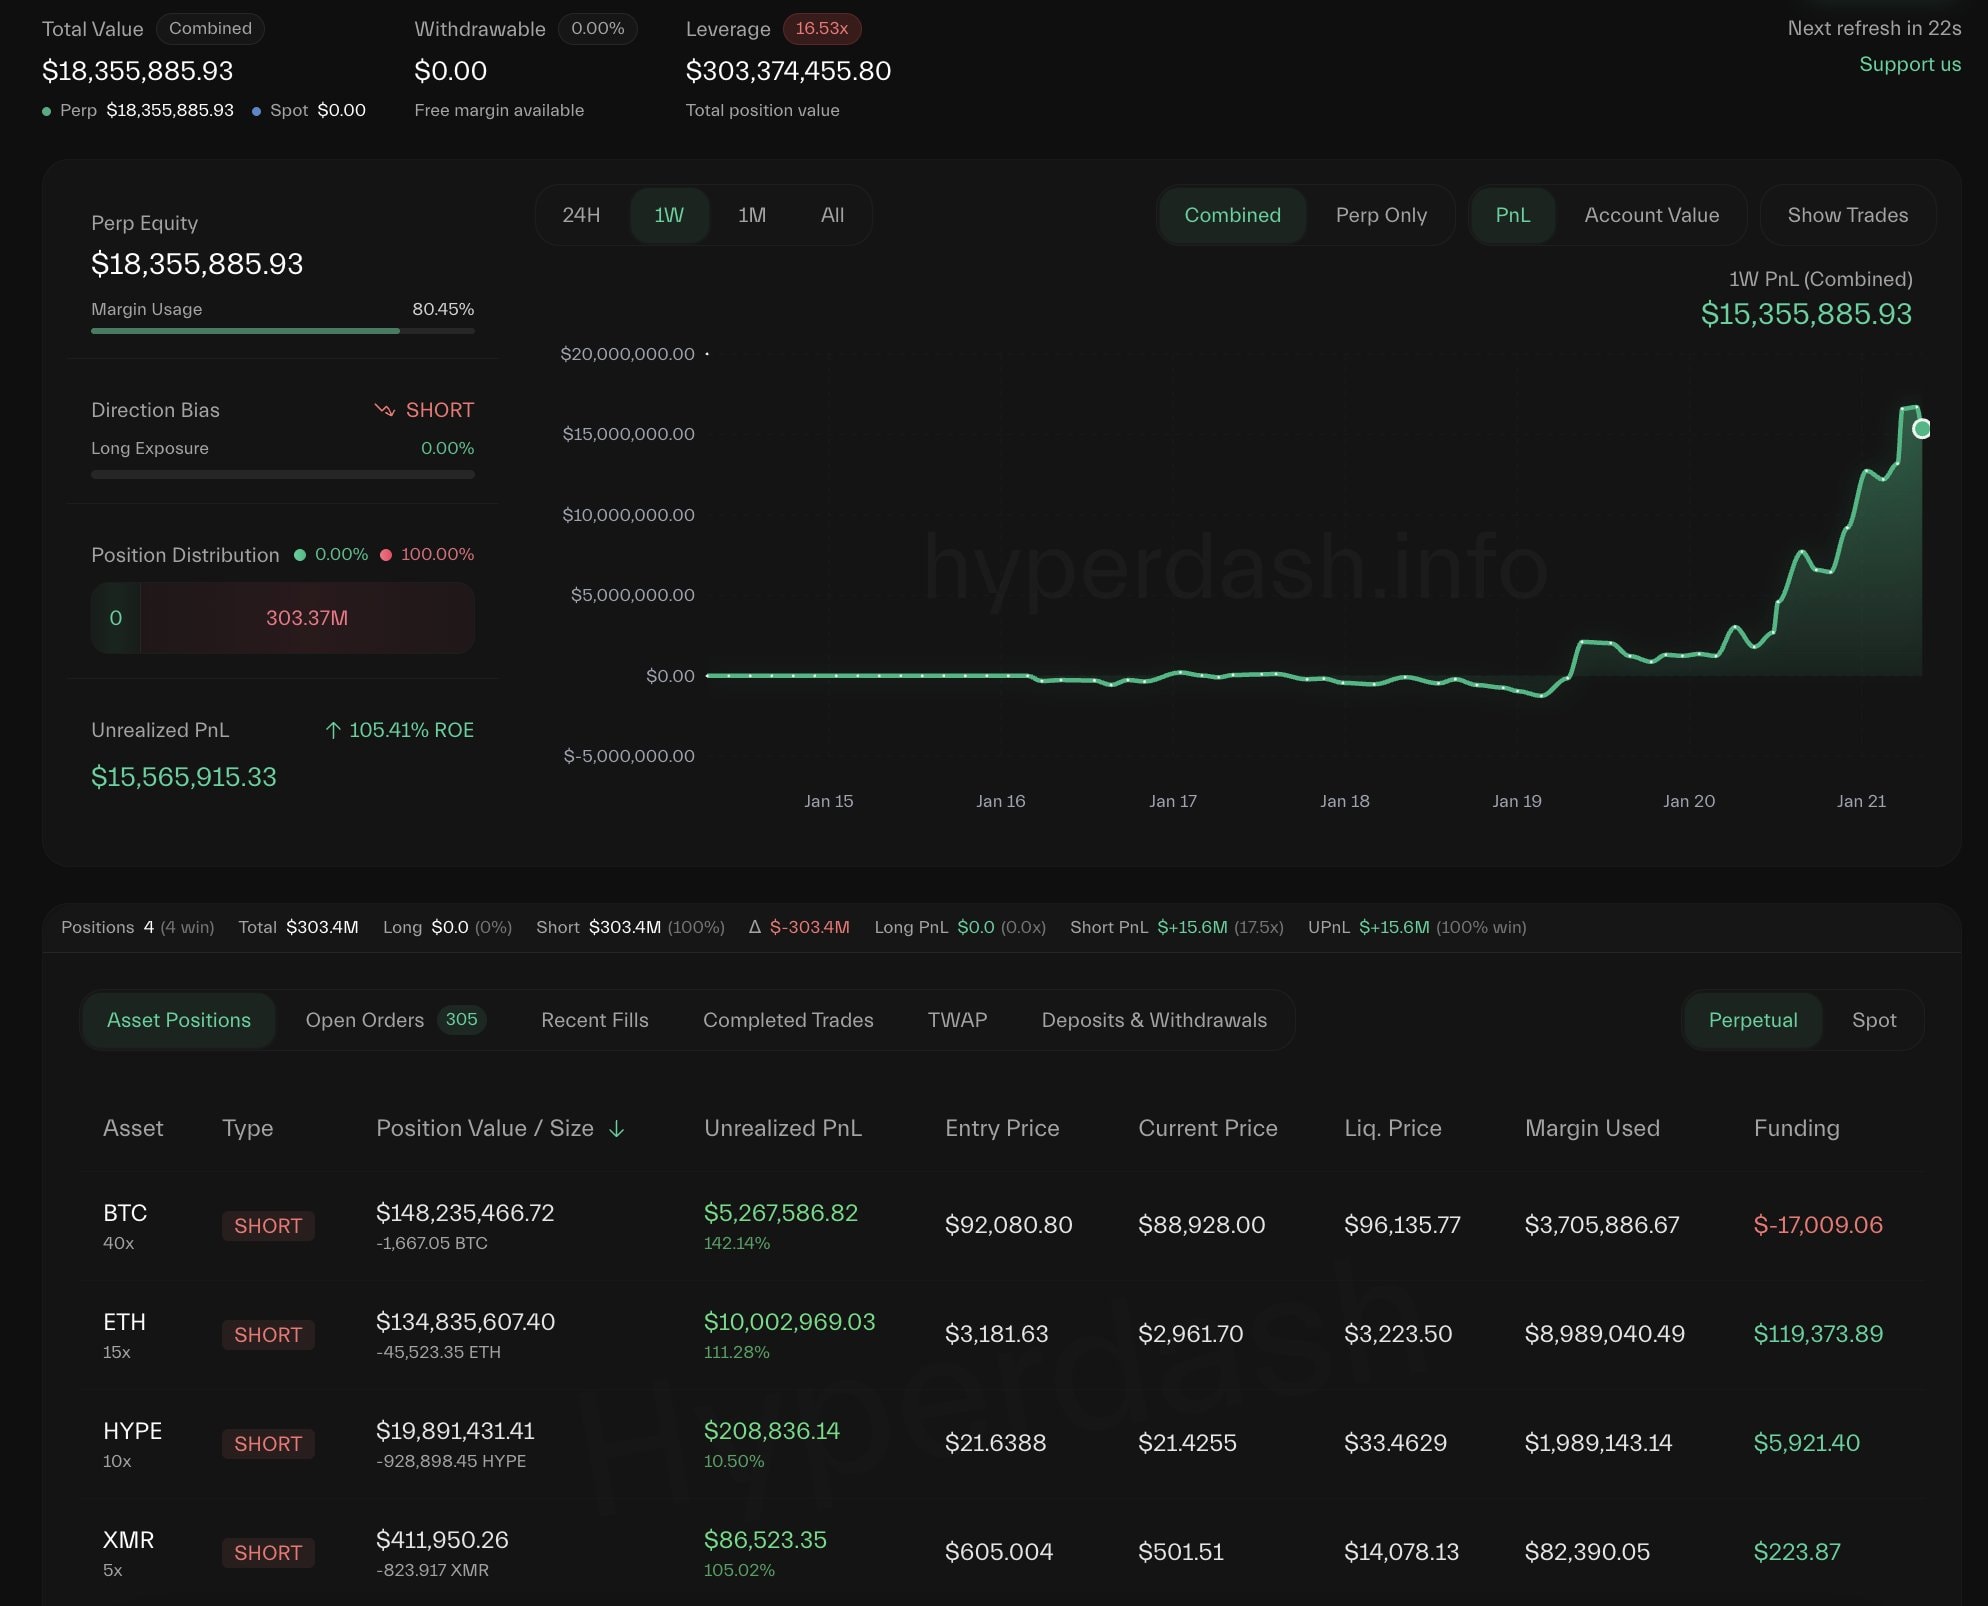Switch positions table to Spot
1988x1606 pixels.
tap(1873, 1020)
